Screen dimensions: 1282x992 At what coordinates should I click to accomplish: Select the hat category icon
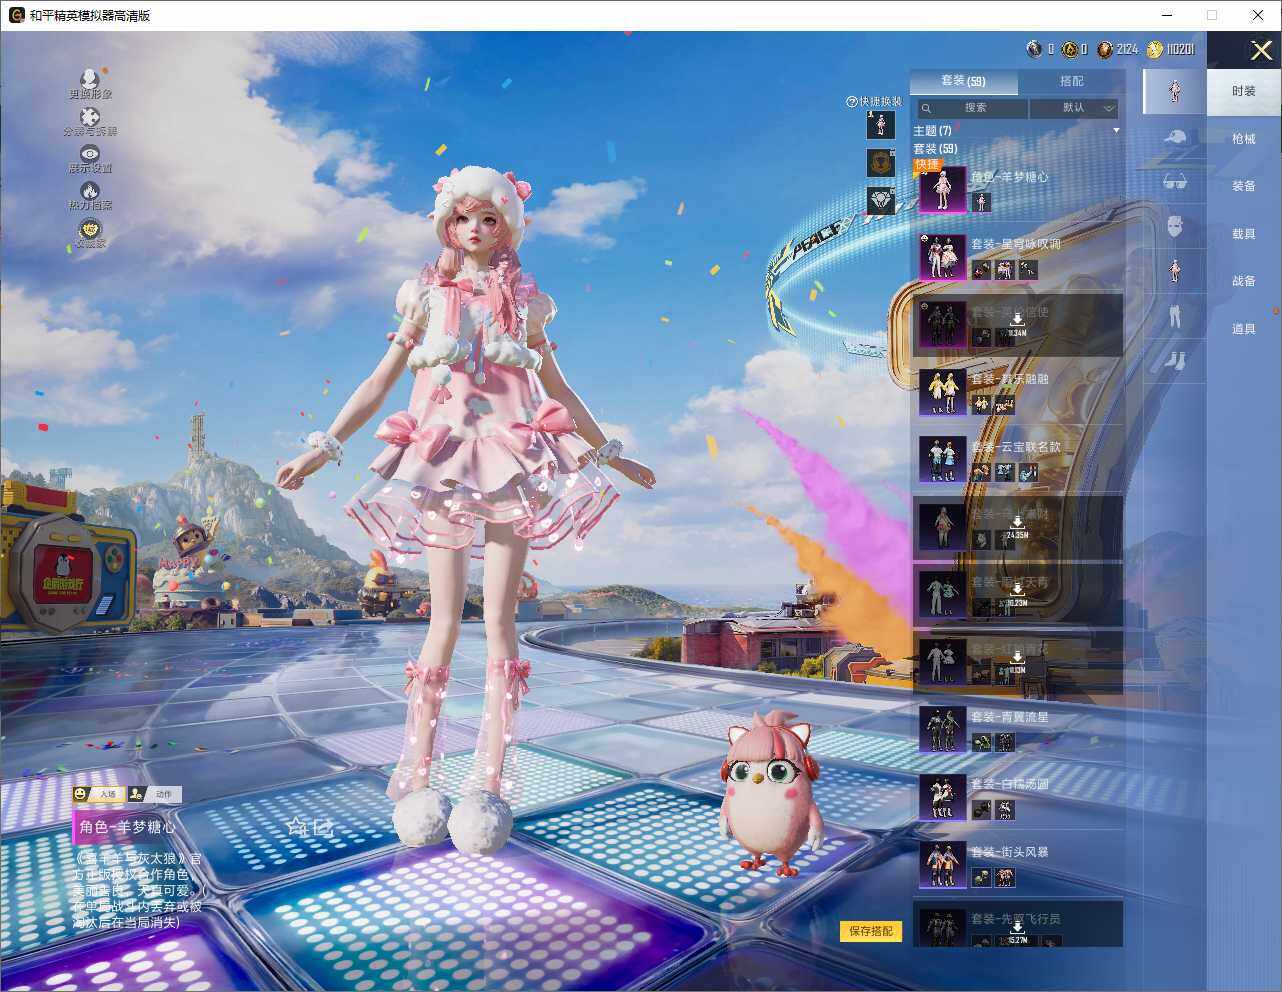pos(1175,137)
